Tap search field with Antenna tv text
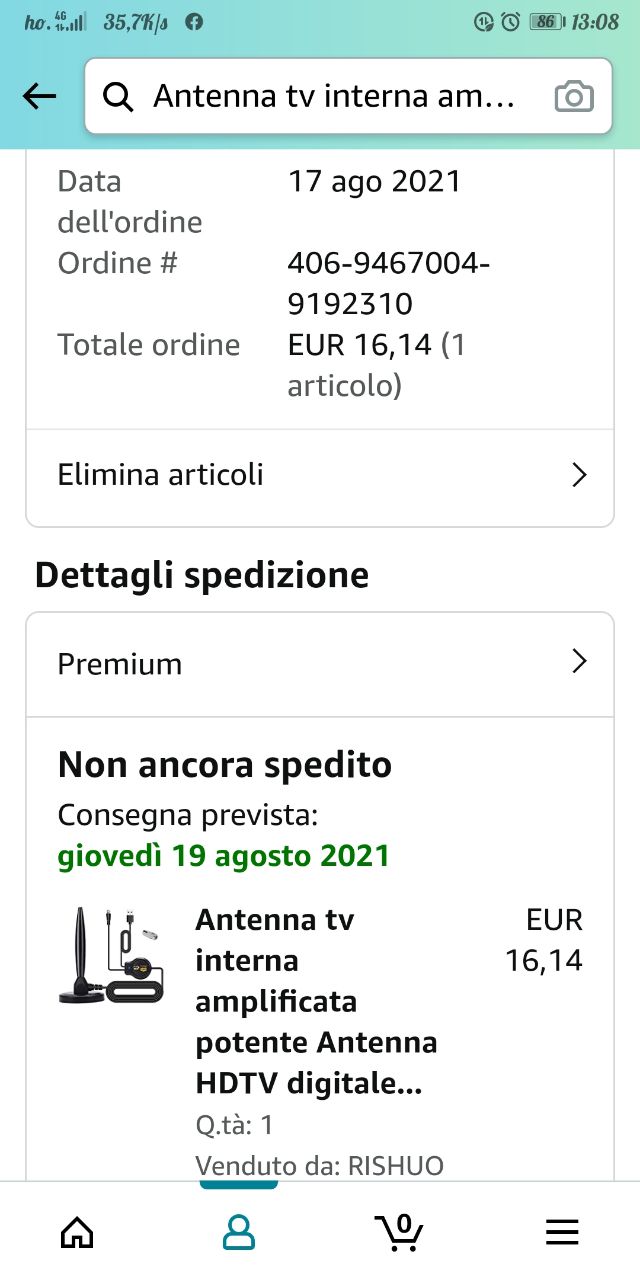640x1280 pixels. 333,97
